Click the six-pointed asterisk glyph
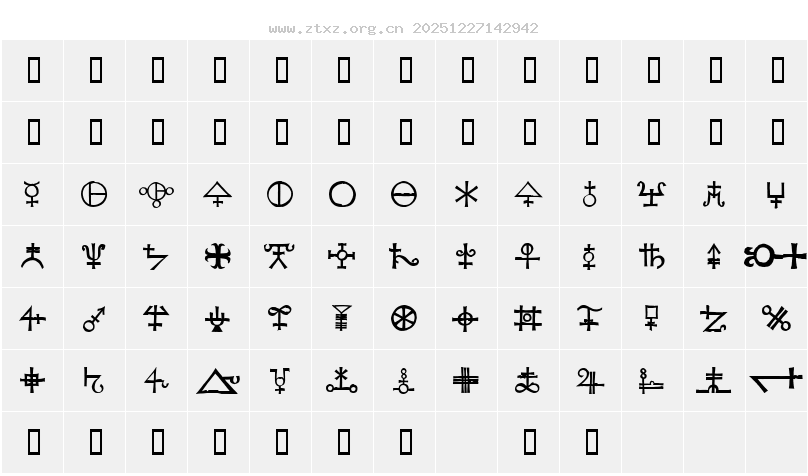The image size is (808, 476). point(466,195)
